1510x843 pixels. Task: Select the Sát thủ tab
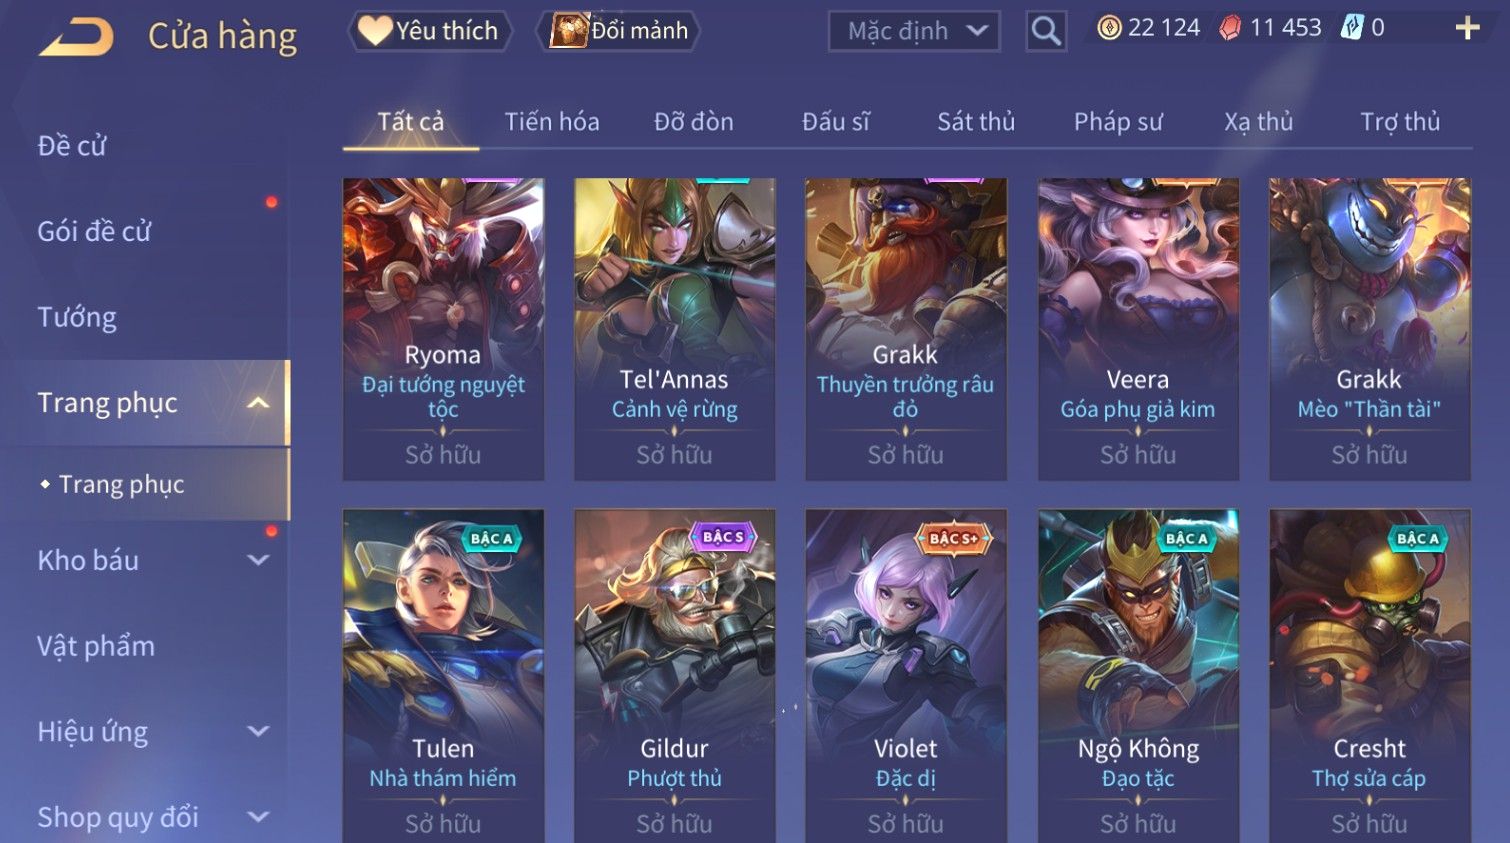[976, 122]
